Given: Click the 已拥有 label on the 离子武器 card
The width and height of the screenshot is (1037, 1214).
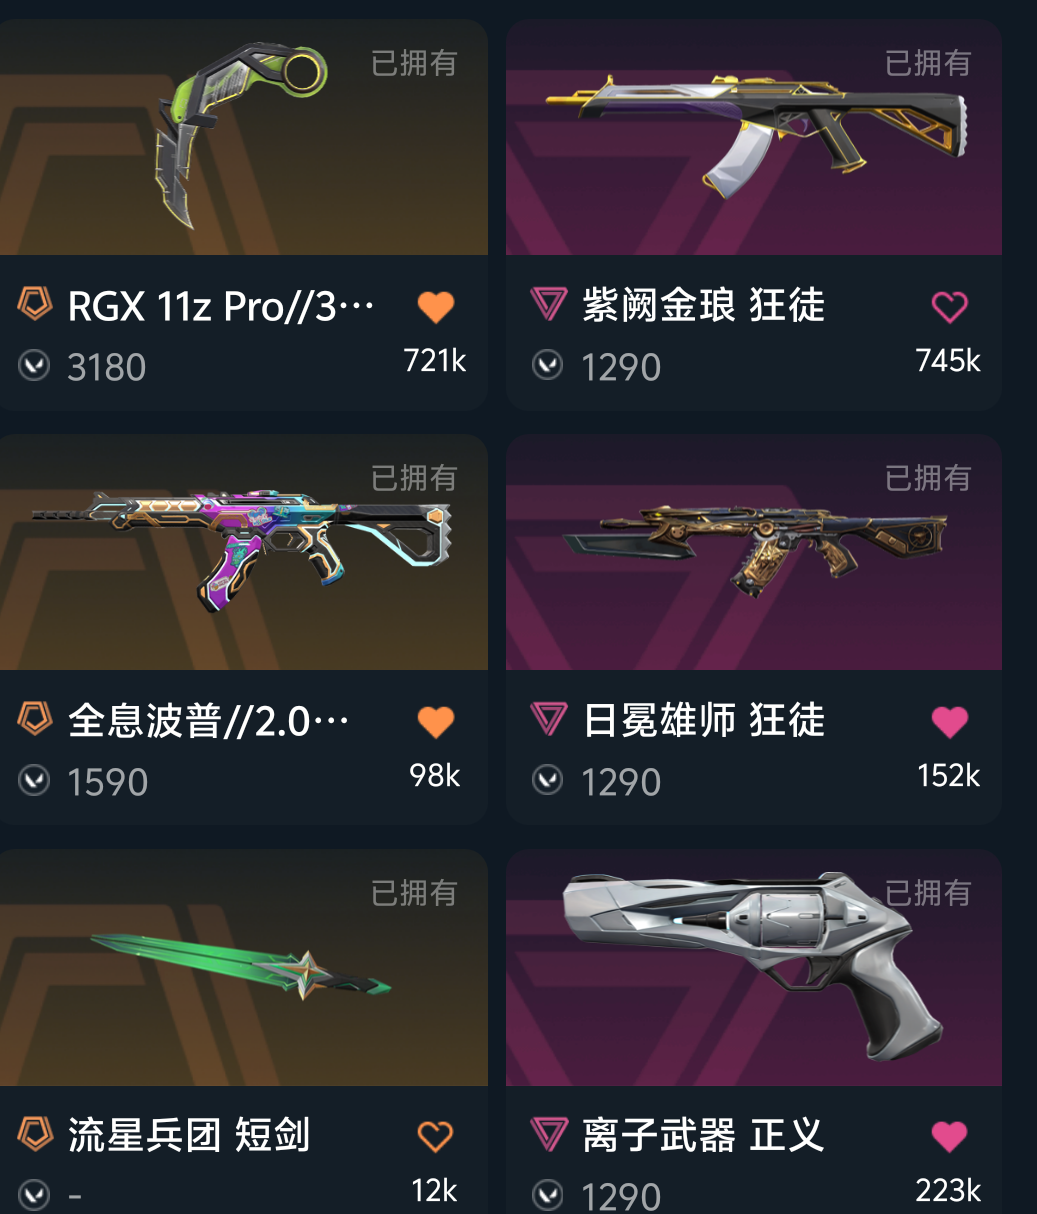Looking at the screenshot, I should pos(928,893).
